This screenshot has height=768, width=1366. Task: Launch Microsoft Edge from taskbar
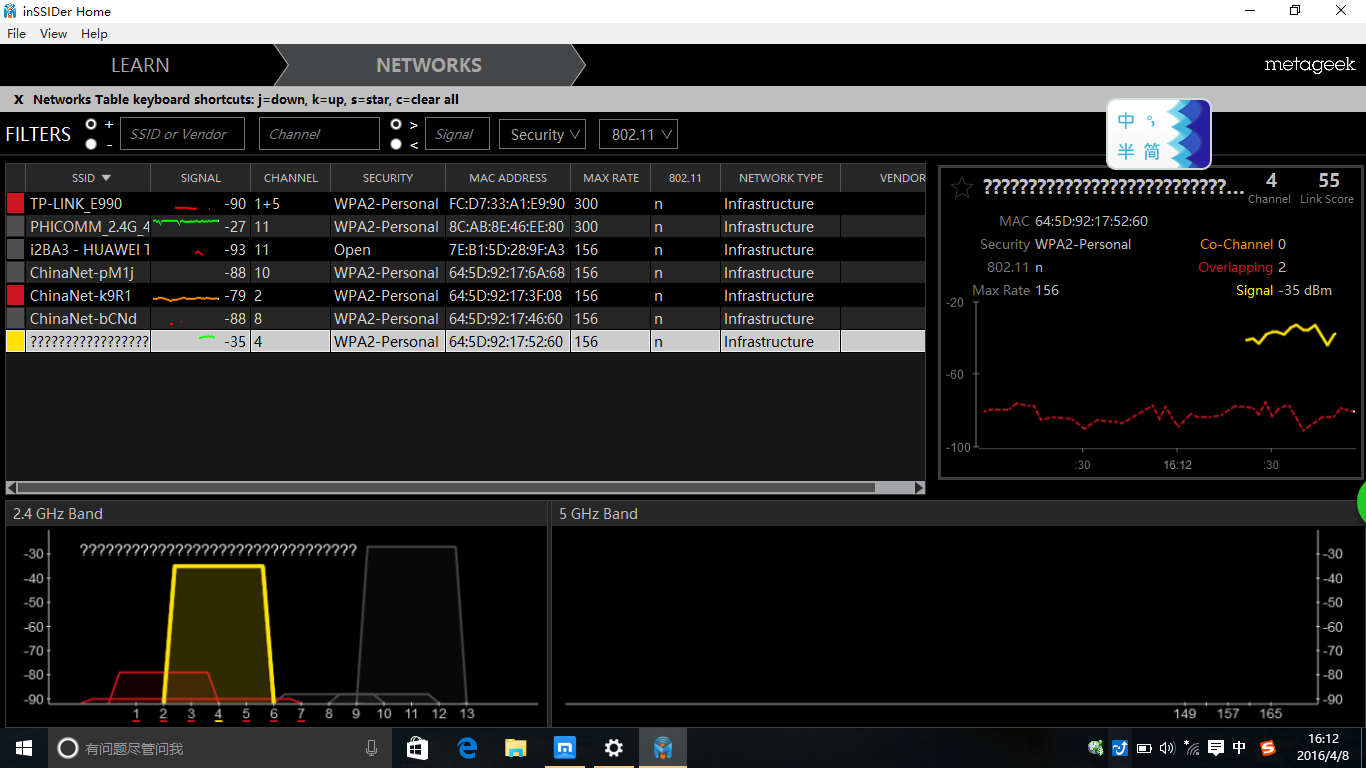[x=467, y=748]
